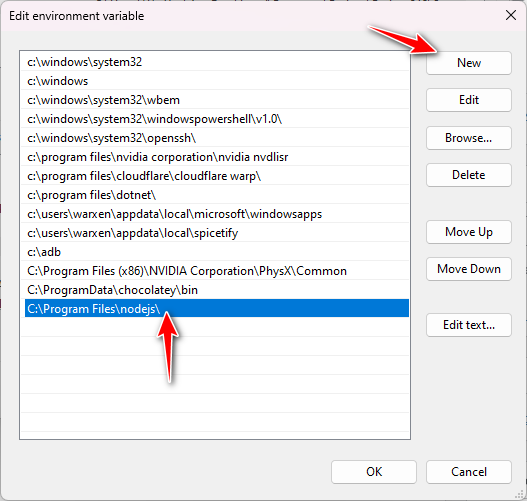The image size is (527, 501).
Task: Select the windowspowershell\v1.0 path entry
Action: 217,119
